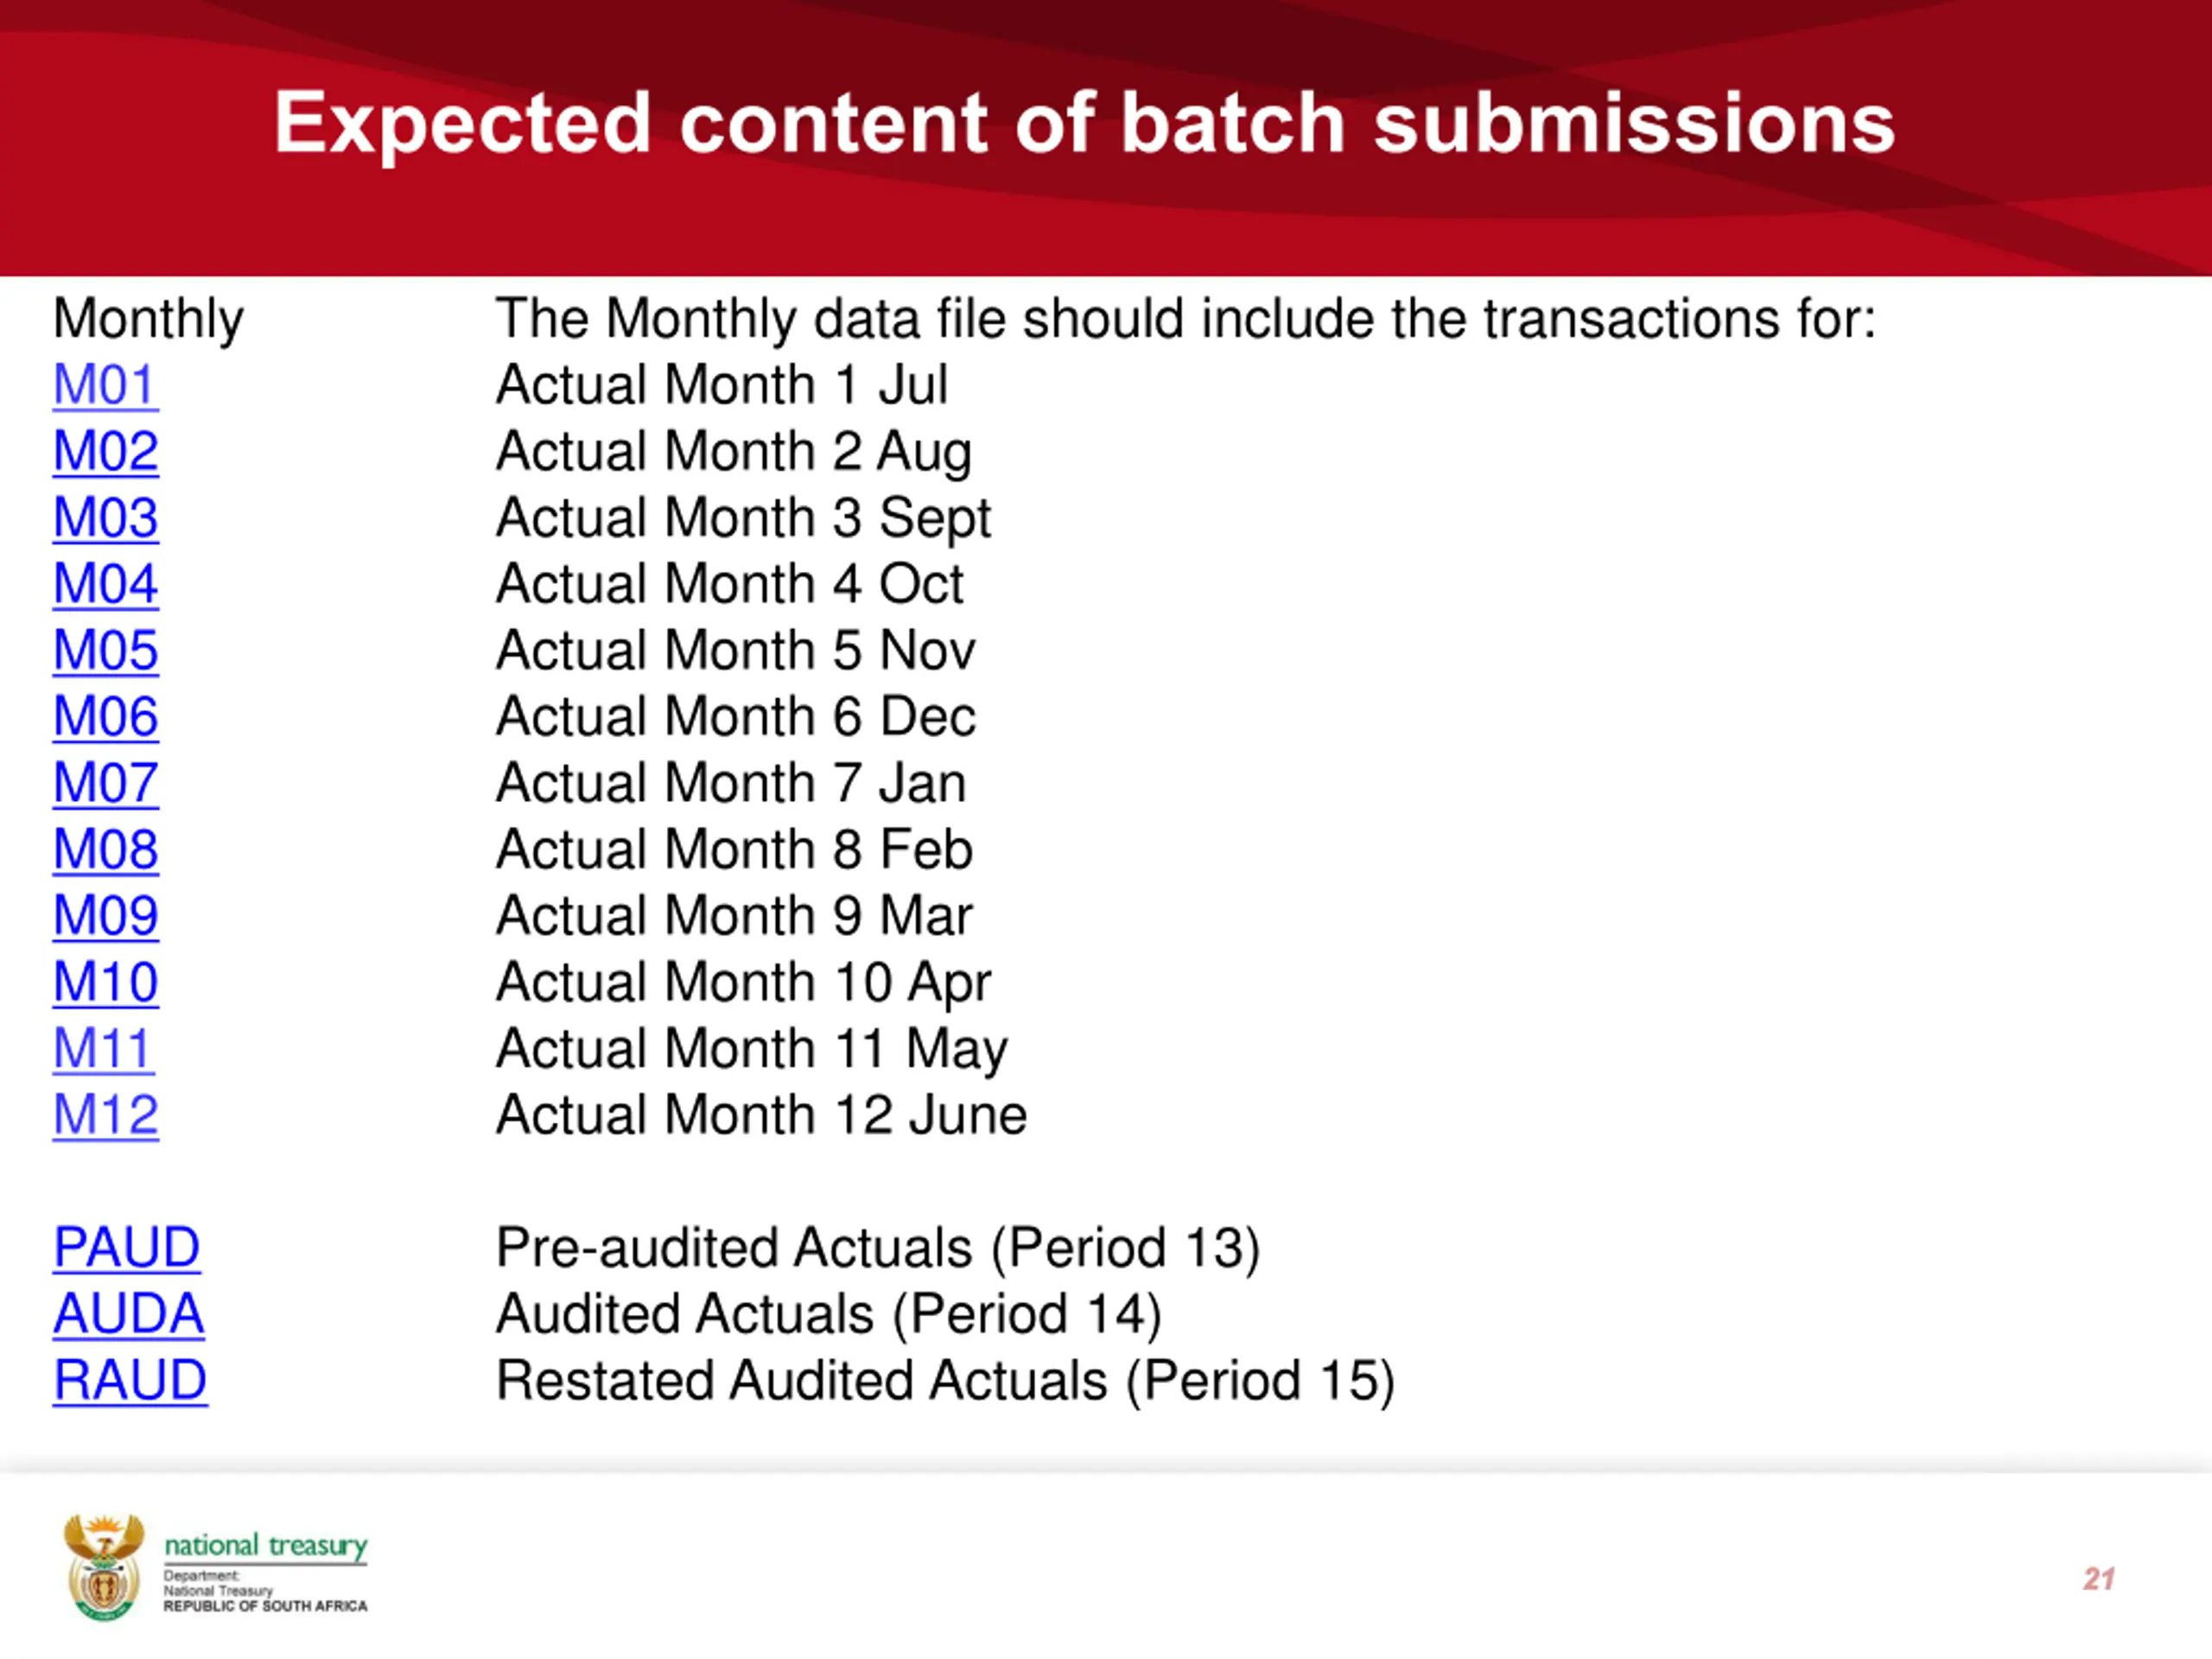This screenshot has width=2212, height=1659.
Task: Click the M07 link
Action: (x=105, y=783)
